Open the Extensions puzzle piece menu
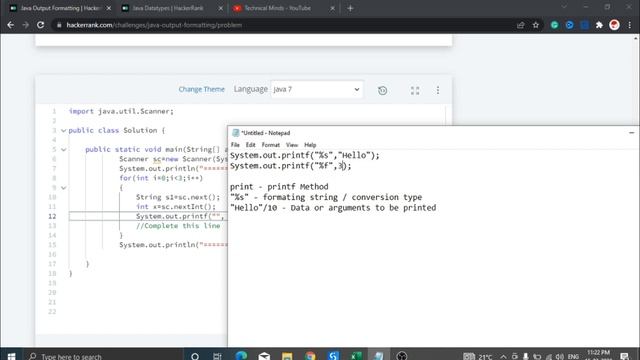Image resolution: width=640 pixels, height=360 pixels. 599,25
